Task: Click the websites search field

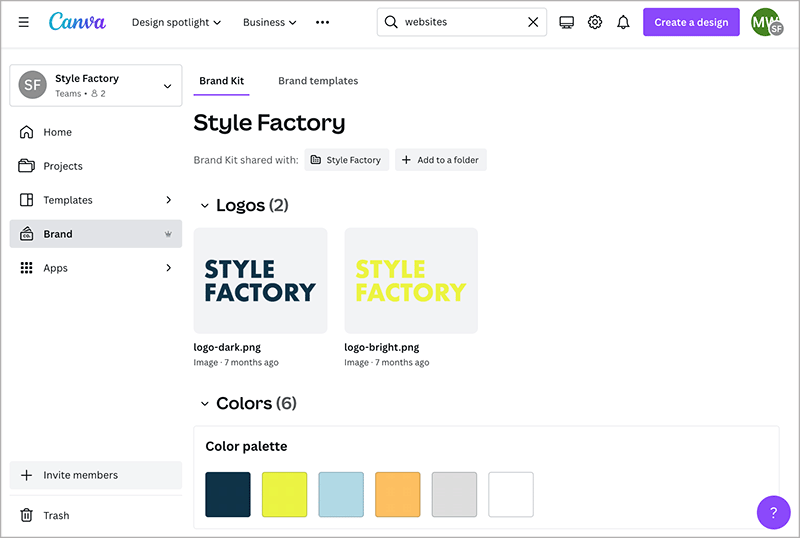Action: pyautogui.click(x=462, y=22)
